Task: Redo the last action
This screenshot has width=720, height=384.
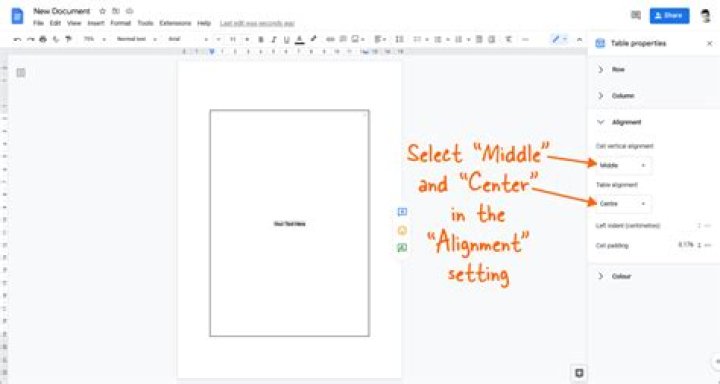Action: [x=30, y=40]
